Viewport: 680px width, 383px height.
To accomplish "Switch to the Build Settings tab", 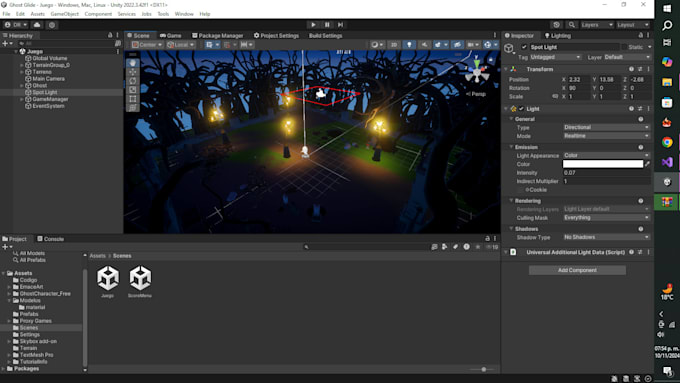I will coord(325,36).
